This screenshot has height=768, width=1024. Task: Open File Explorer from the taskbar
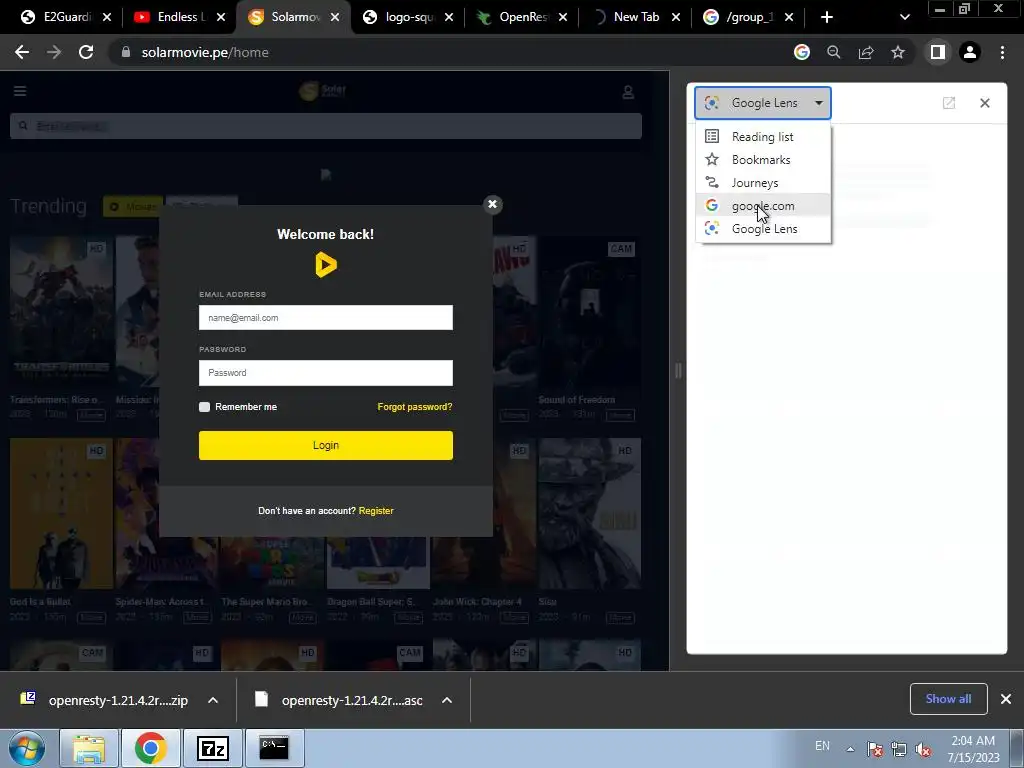89,748
